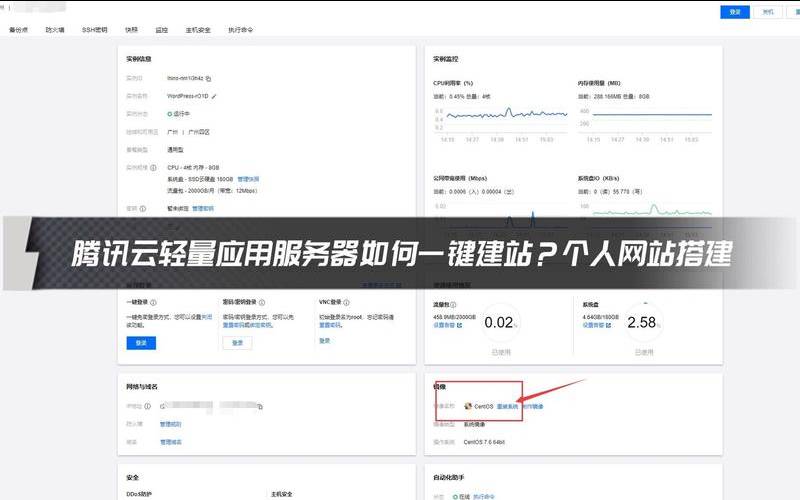
Task: Click 制作镜像 link in 镜像 card
Action: tap(533, 407)
